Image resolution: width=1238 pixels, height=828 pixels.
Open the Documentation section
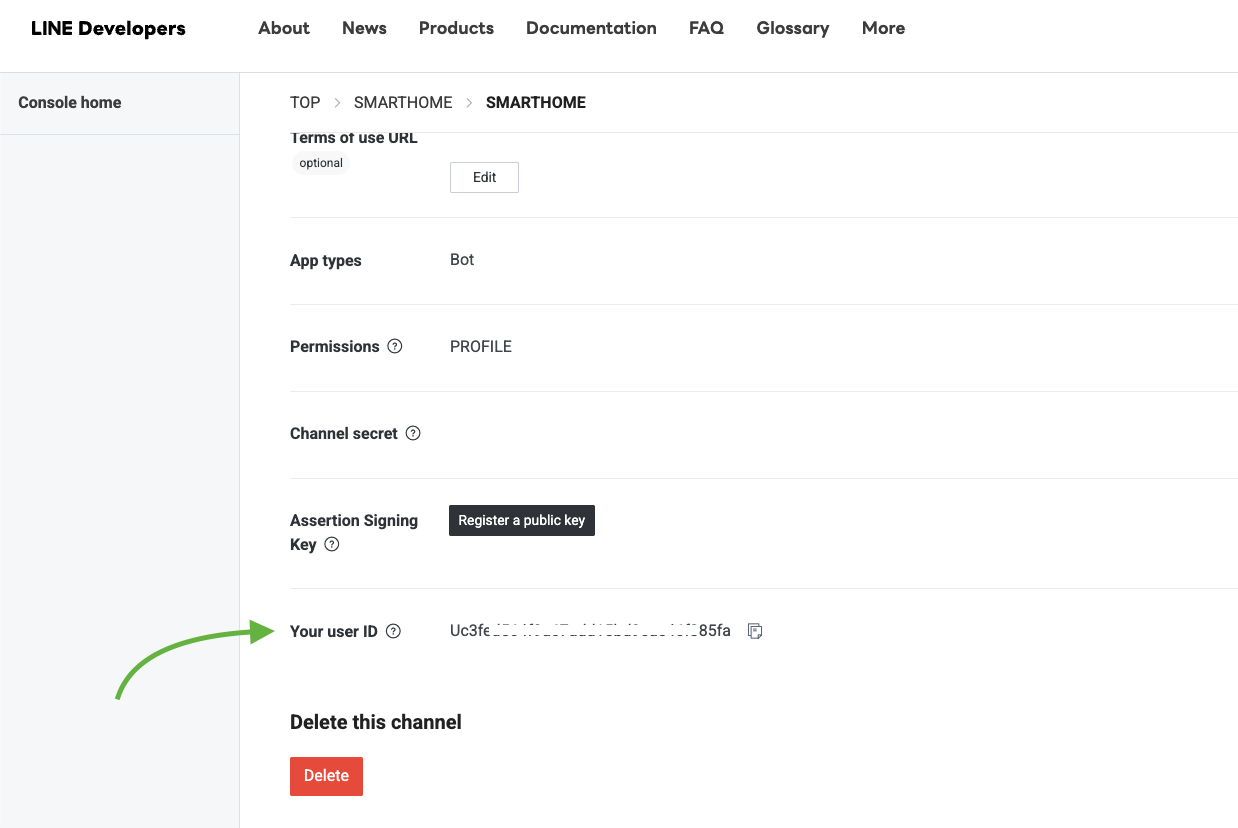pos(591,28)
